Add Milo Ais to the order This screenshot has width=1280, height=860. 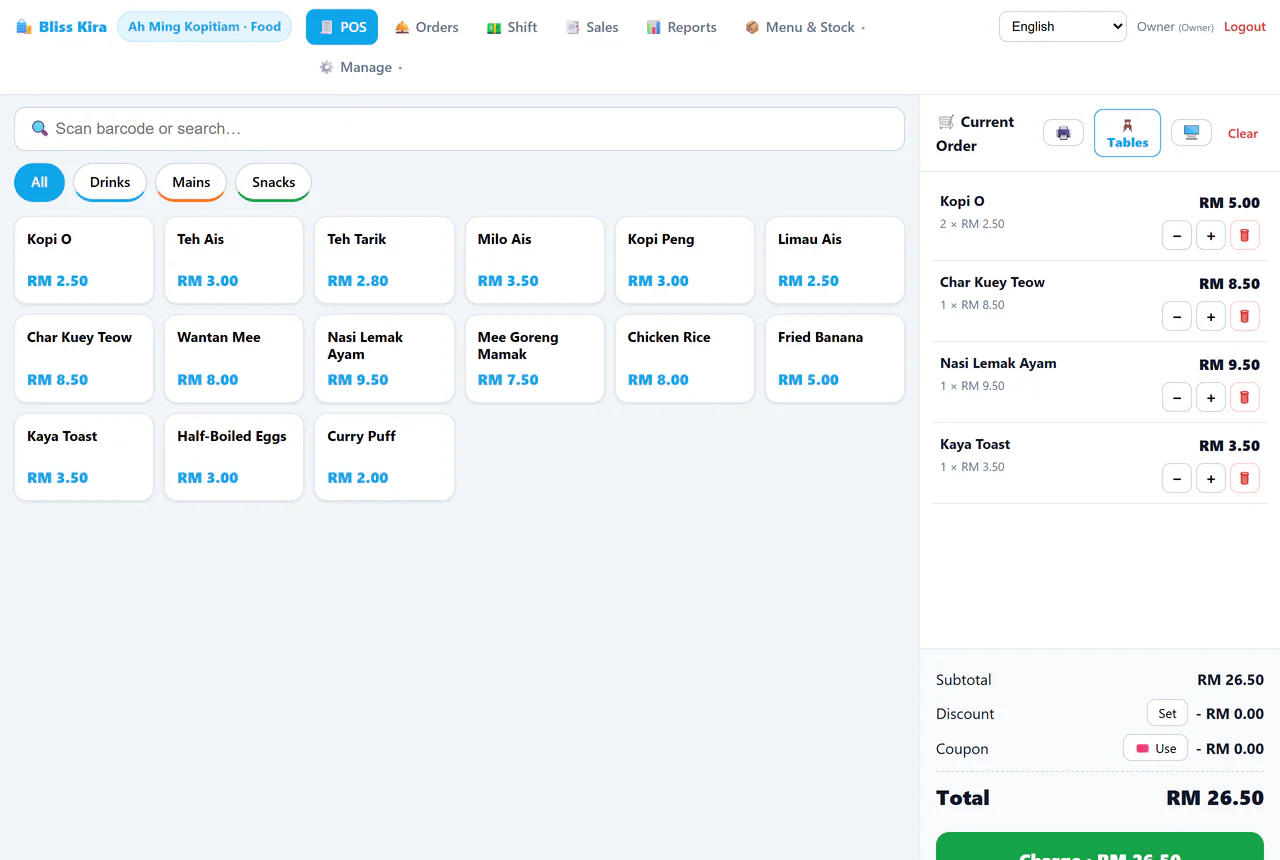[x=535, y=260]
